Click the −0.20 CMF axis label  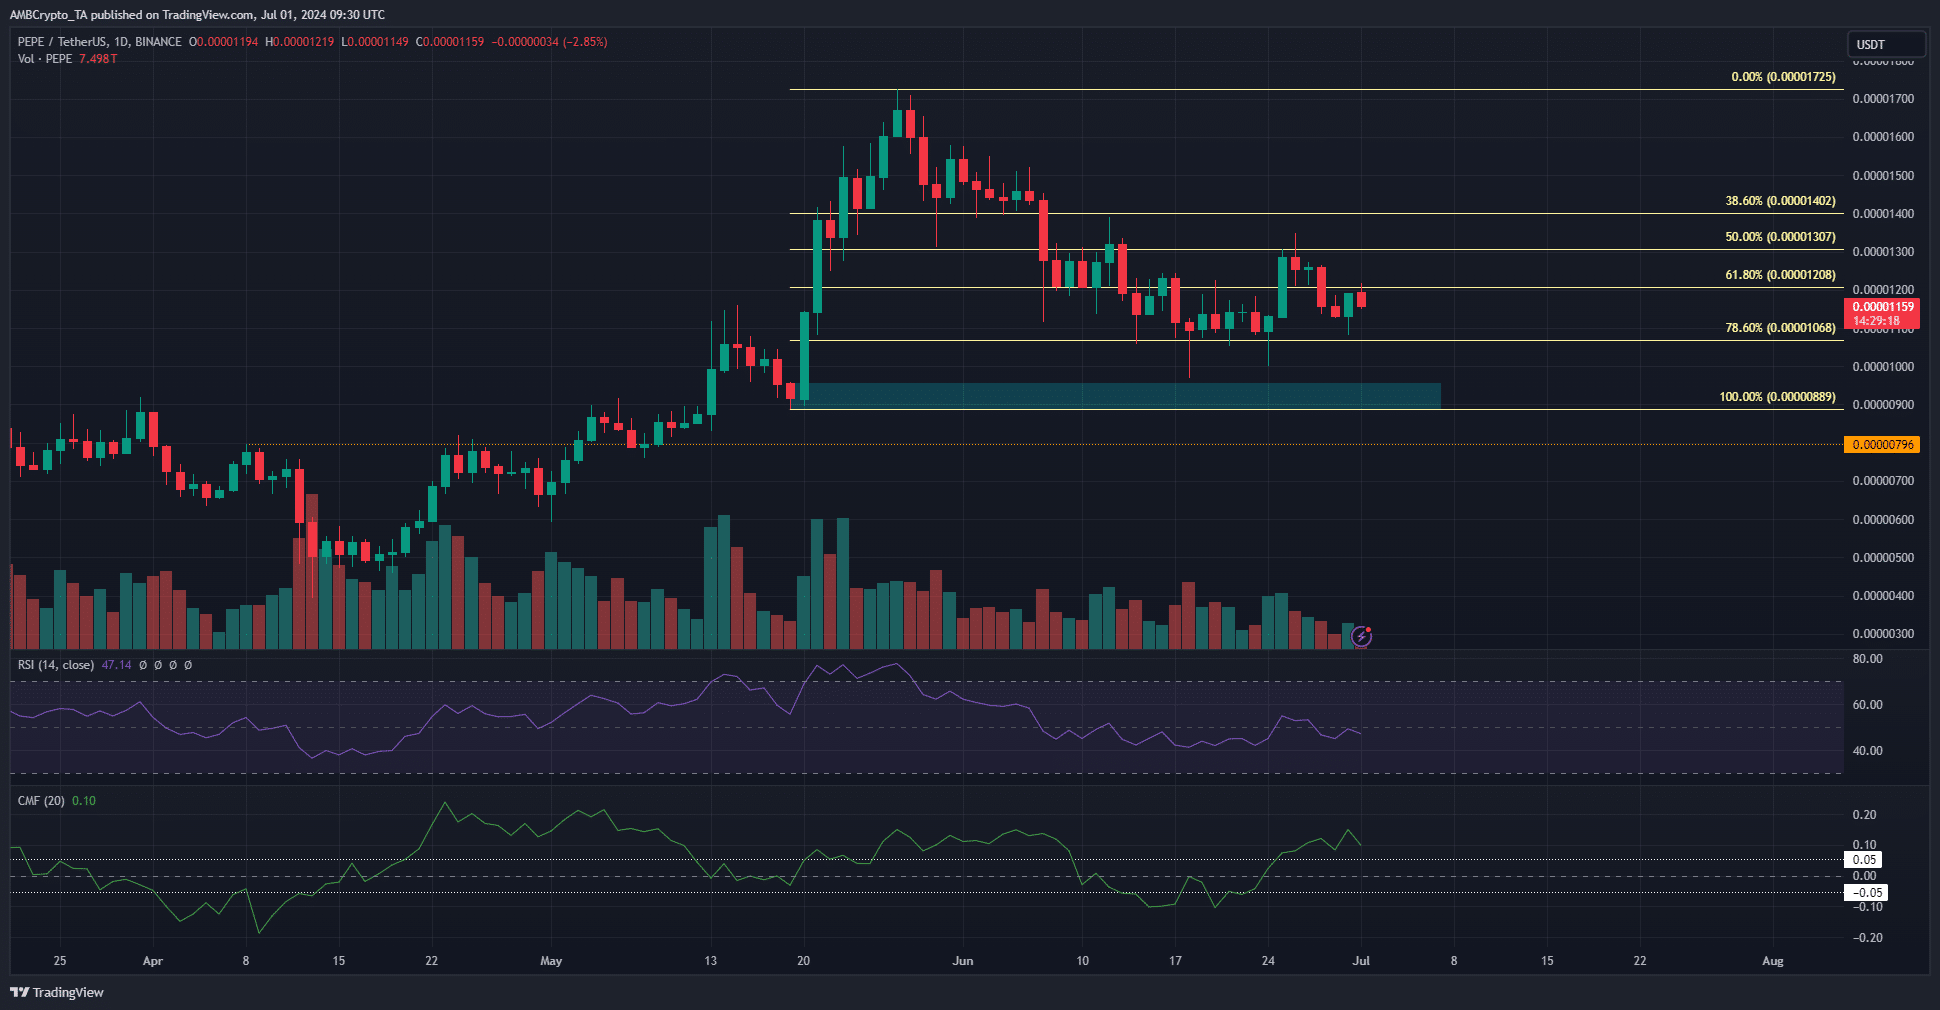coord(1866,938)
